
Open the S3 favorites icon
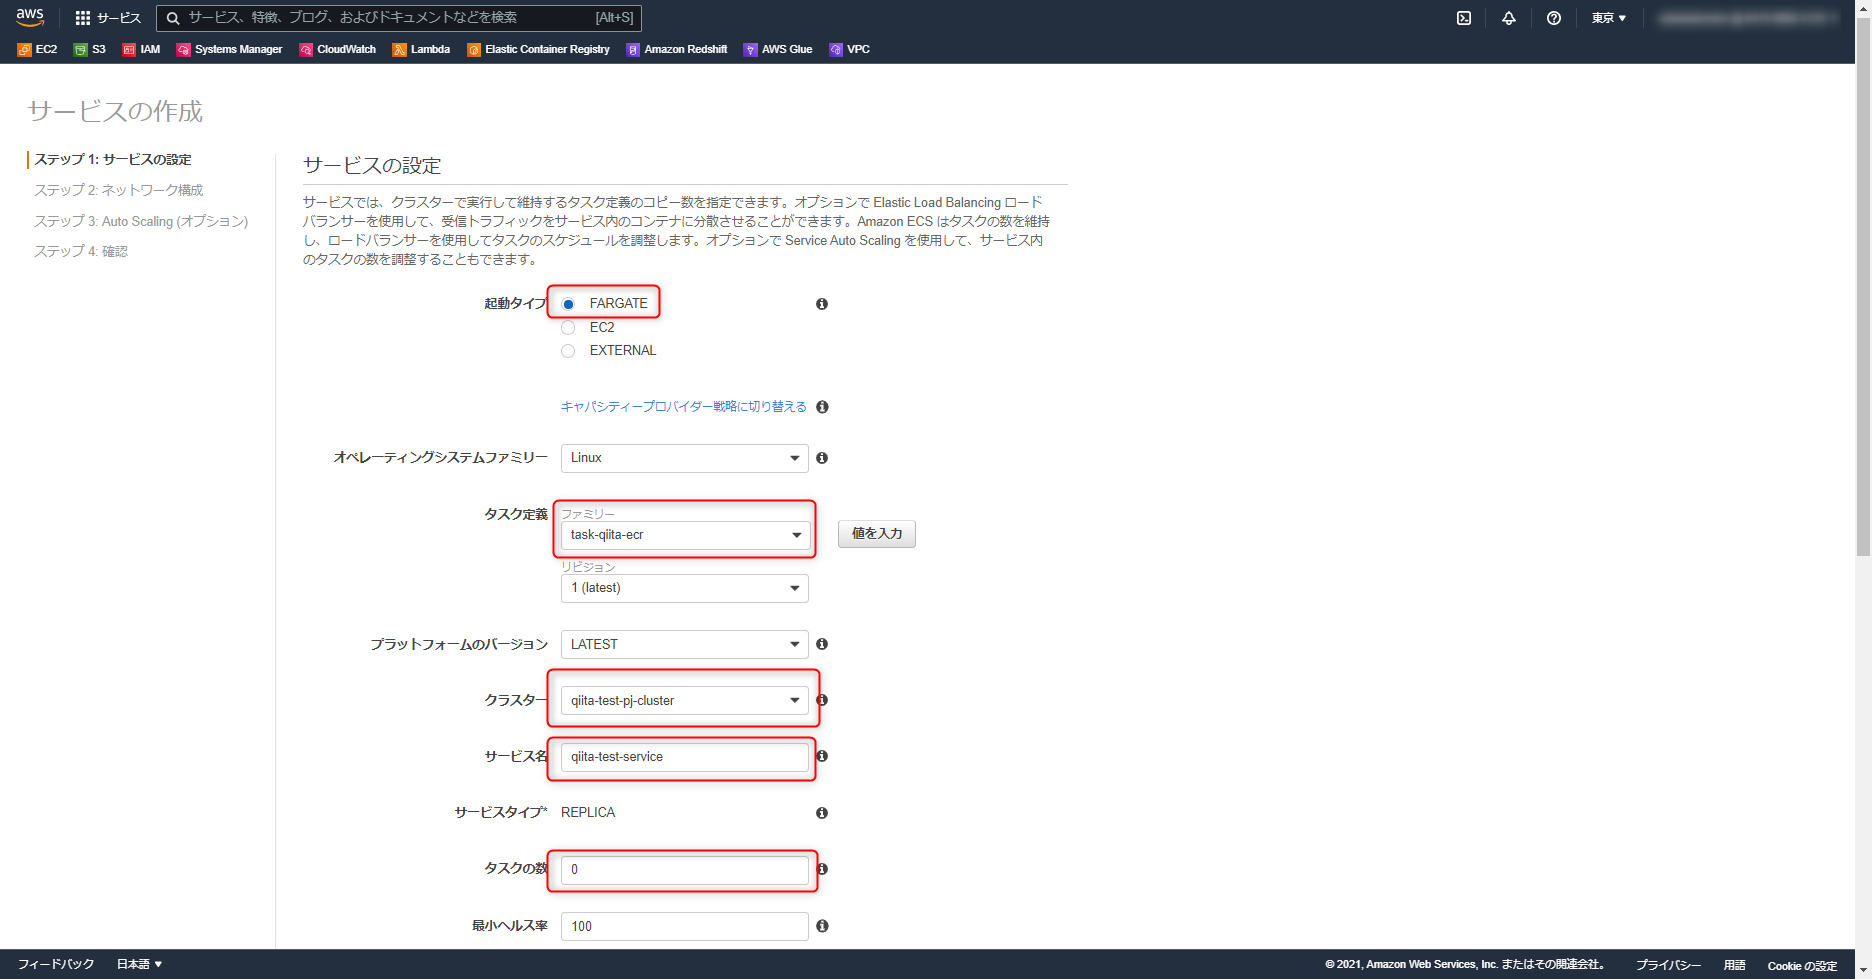(89, 49)
